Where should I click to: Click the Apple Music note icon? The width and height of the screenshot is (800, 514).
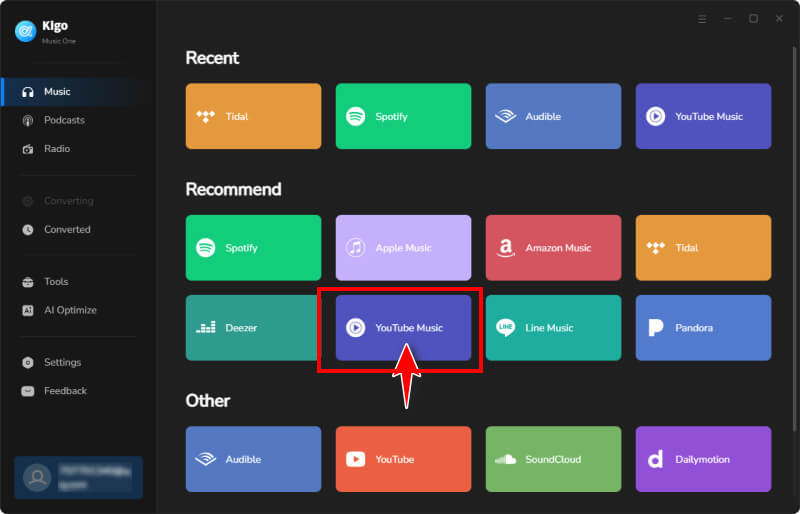click(356, 248)
